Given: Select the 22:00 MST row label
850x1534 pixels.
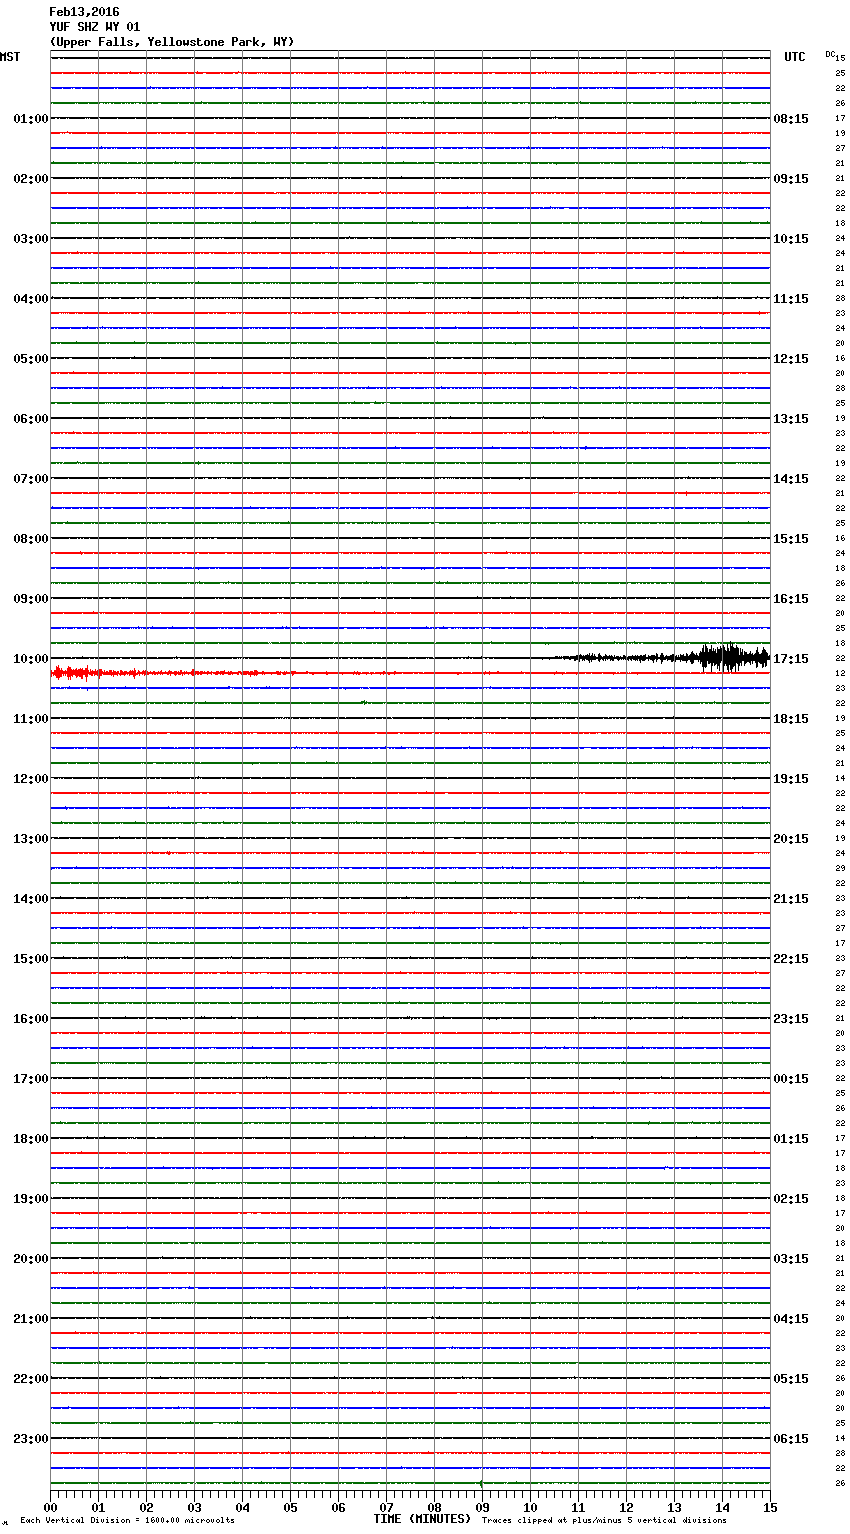Looking at the screenshot, I should coord(31,1379).
